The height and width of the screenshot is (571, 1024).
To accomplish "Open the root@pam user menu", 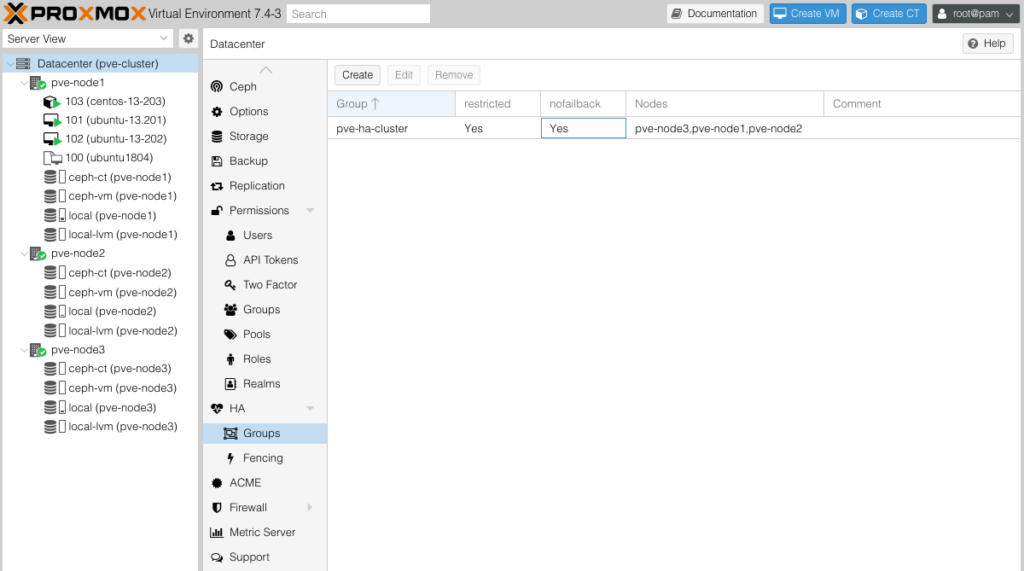I will [x=976, y=13].
